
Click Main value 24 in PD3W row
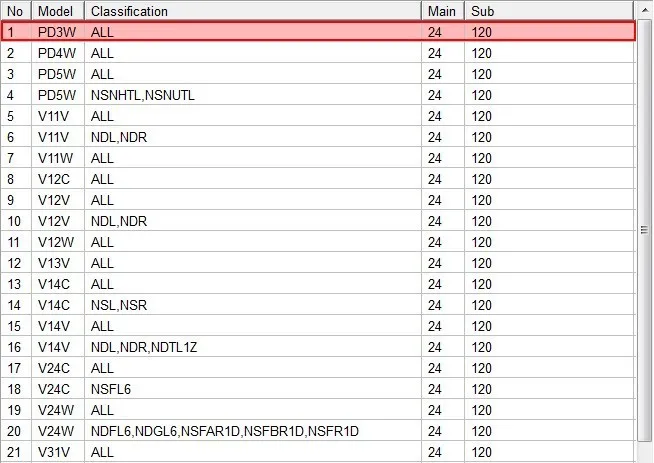pyautogui.click(x=443, y=32)
